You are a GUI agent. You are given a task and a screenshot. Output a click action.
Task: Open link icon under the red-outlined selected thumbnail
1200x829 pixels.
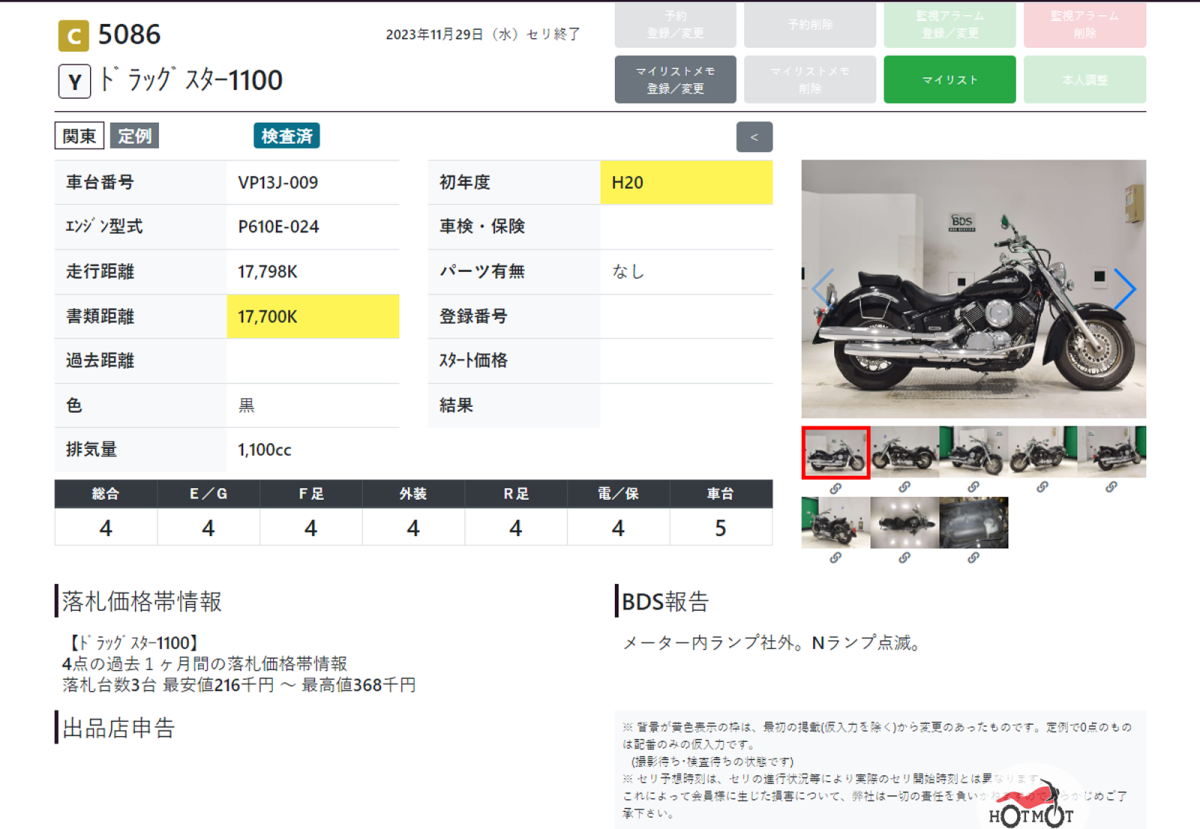pyautogui.click(x=836, y=487)
